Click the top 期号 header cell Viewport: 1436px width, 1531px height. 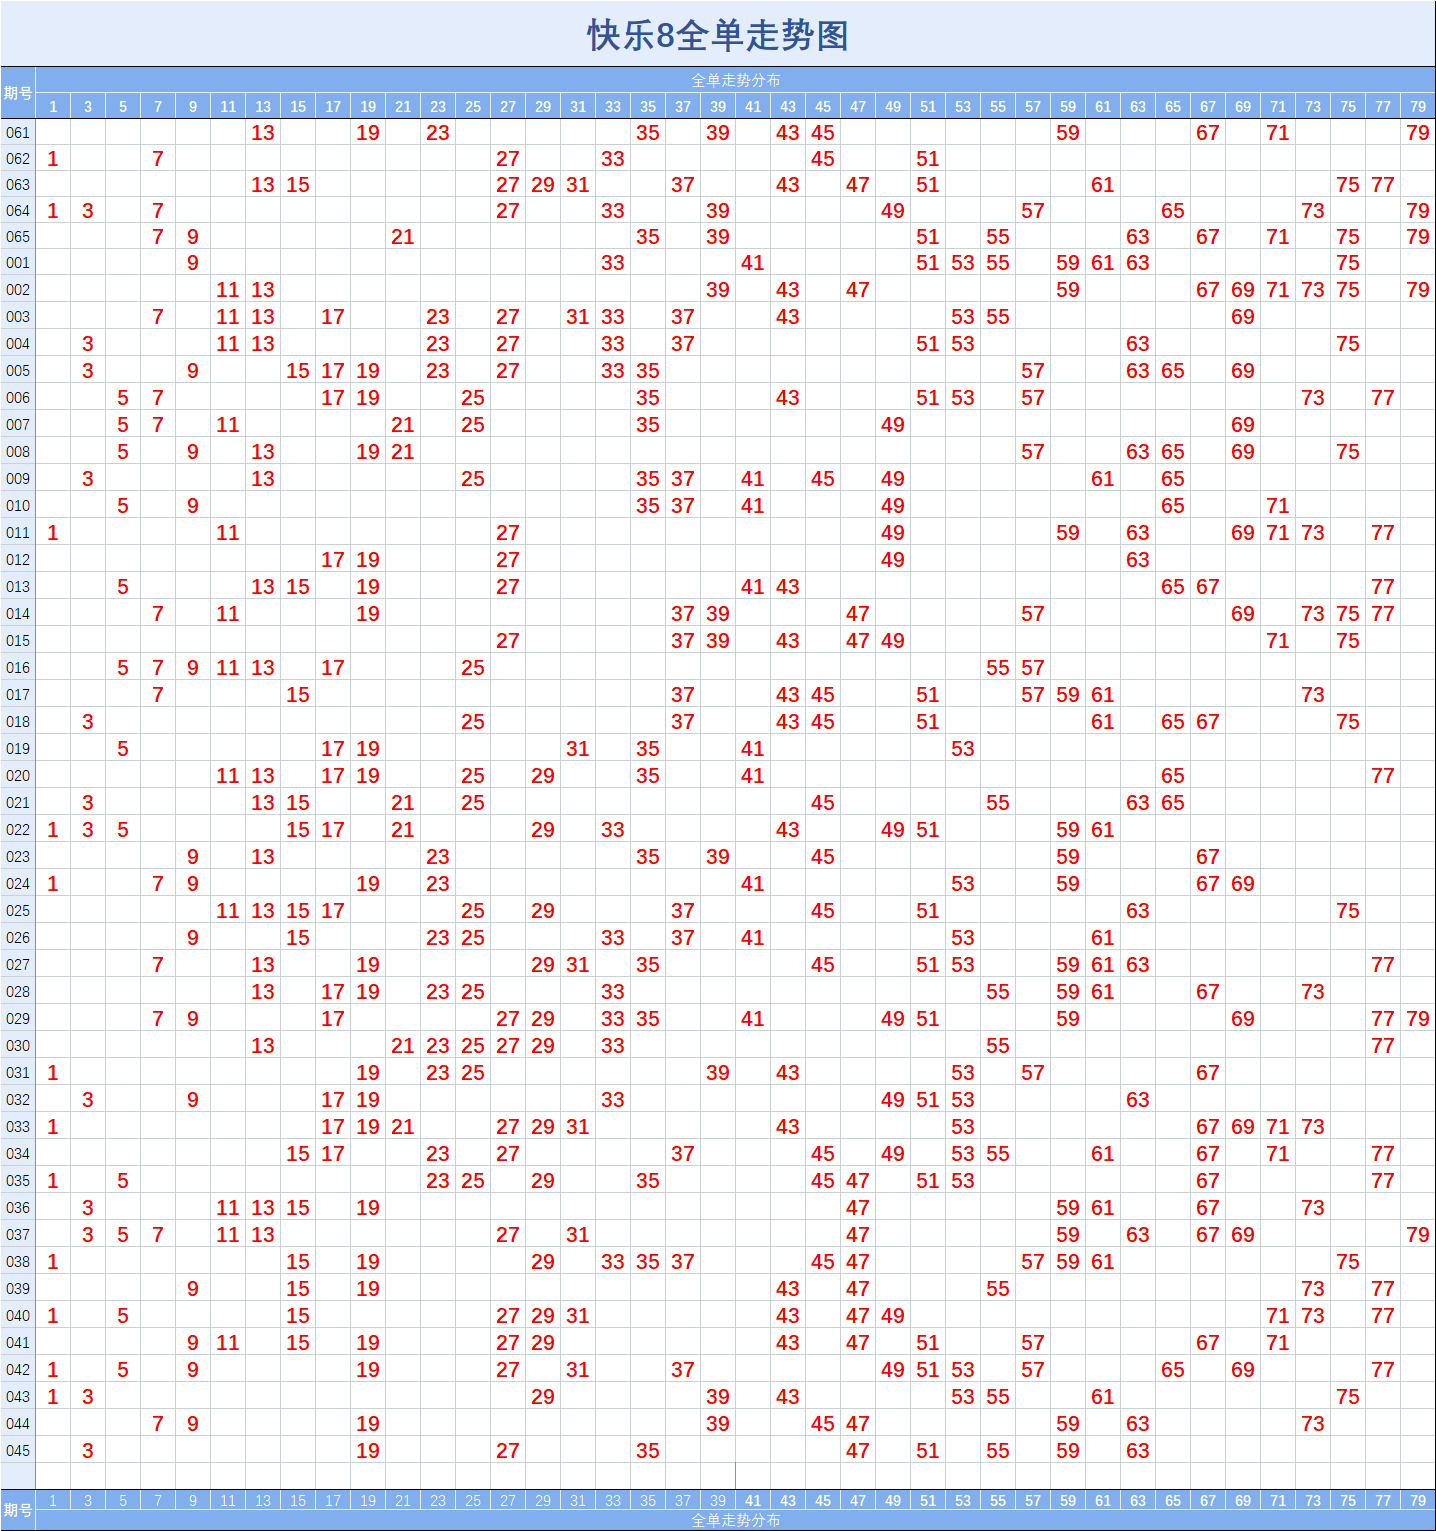[x=18, y=93]
